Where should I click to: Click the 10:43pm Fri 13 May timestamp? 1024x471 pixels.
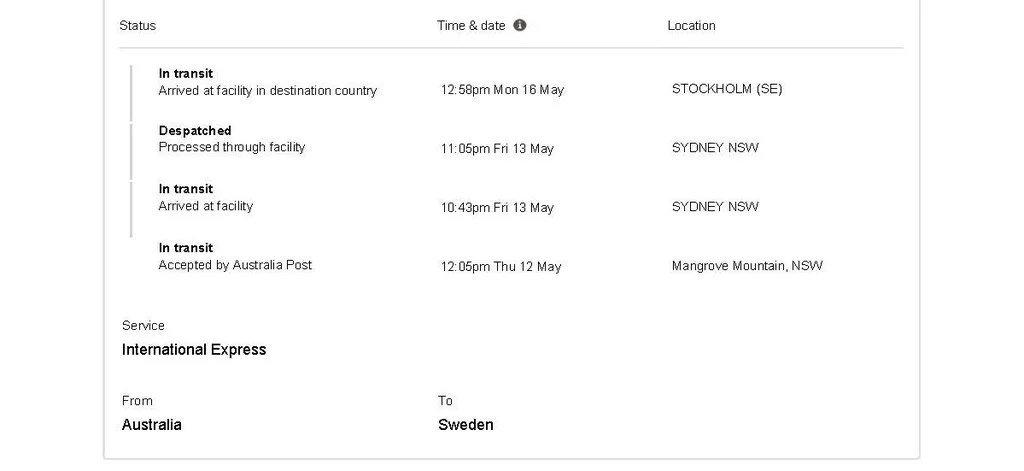pos(497,208)
